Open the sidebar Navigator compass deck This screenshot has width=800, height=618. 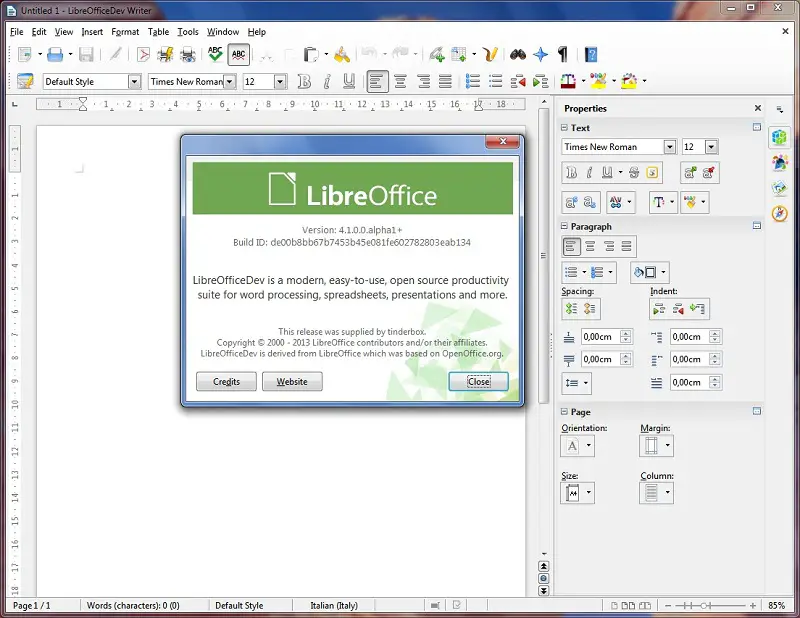pos(780,213)
